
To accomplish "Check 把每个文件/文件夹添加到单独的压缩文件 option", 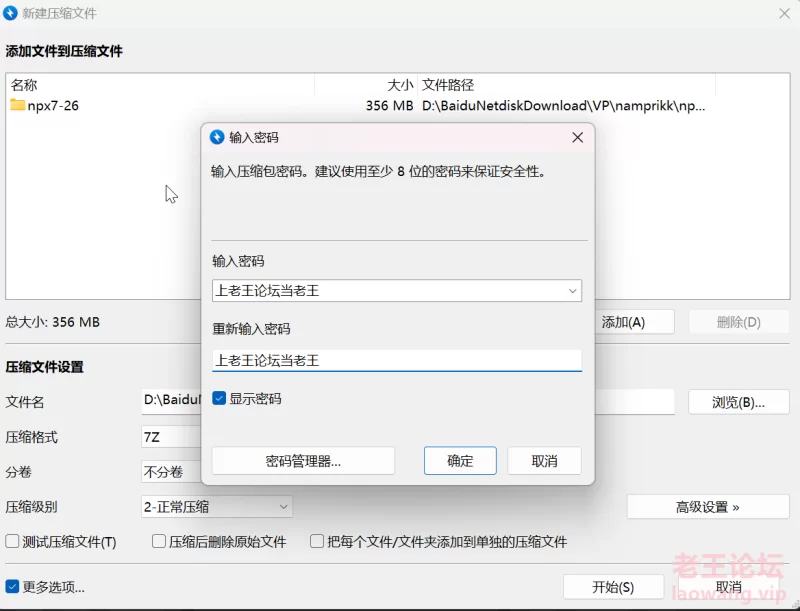I will click(x=317, y=541).
